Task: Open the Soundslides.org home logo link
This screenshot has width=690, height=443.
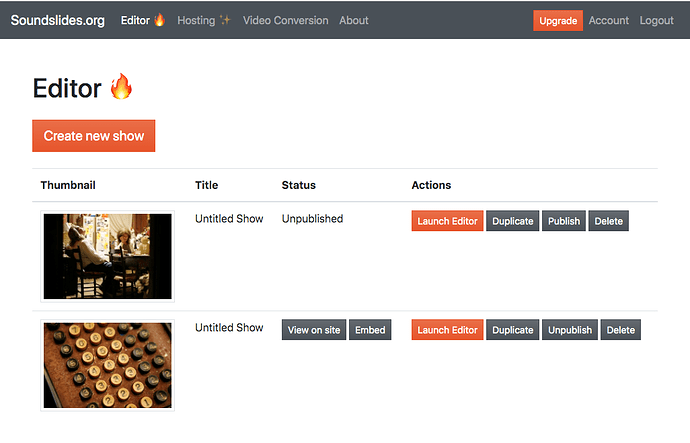Action: coord(58,20)
